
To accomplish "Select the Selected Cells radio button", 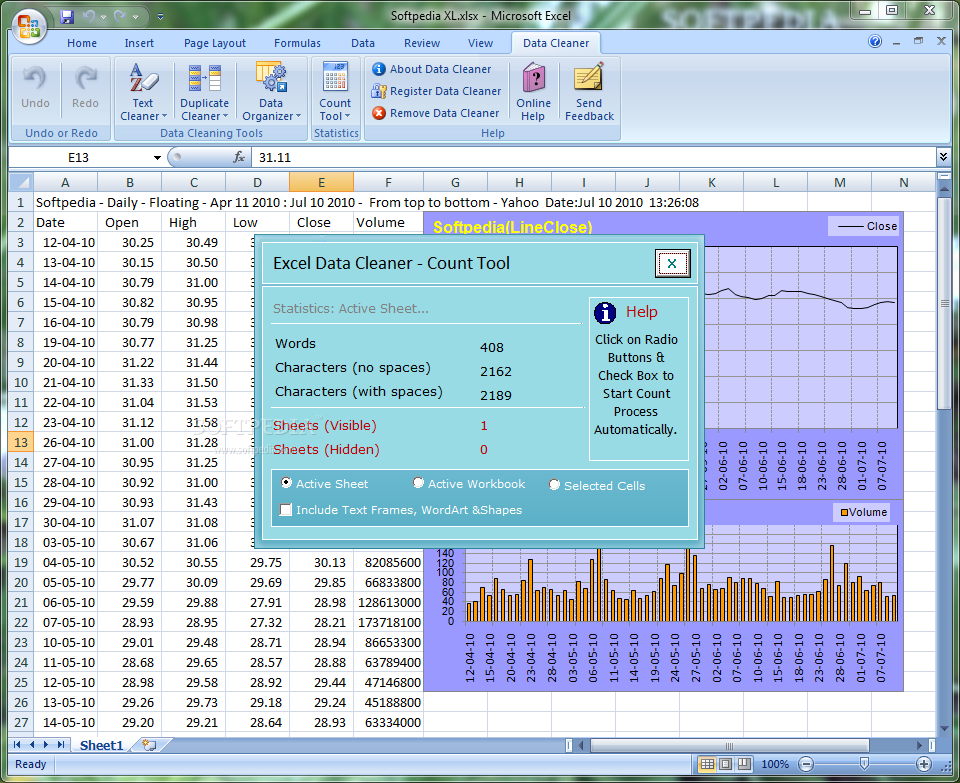I will (x=554, y=485).
